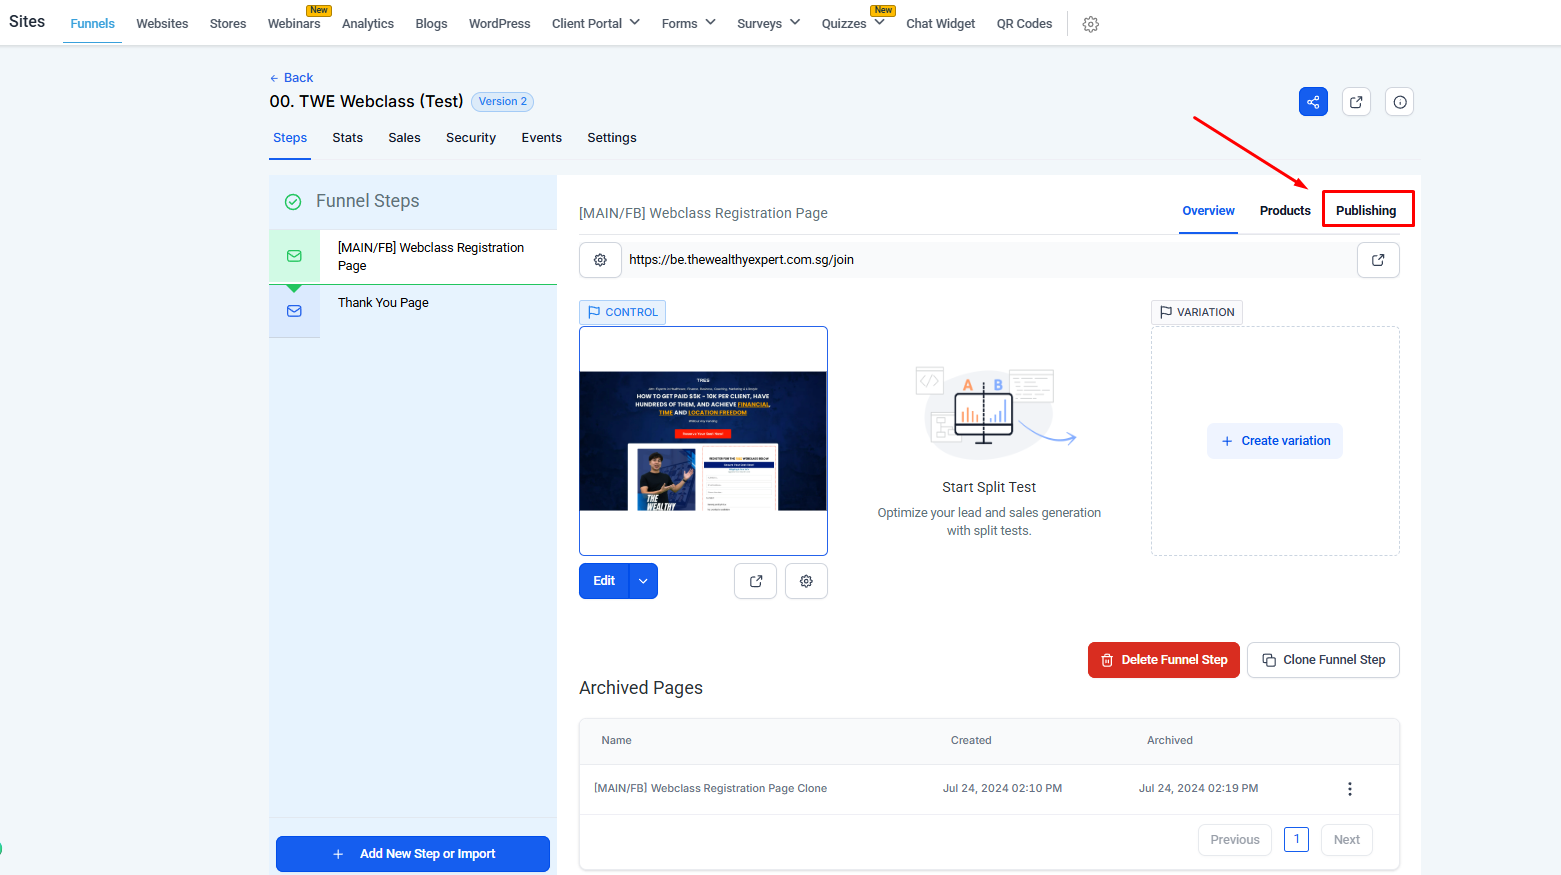
Task: Preview control page with icon below thumbnail
Action: click(x=755, y=581)
